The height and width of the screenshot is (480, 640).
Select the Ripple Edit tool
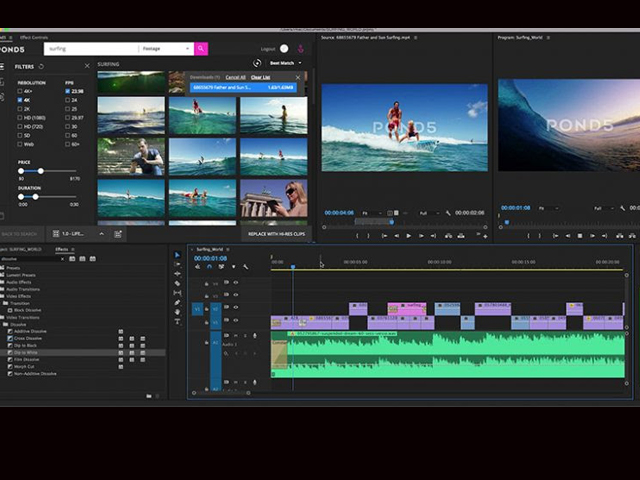click(177, 274)
